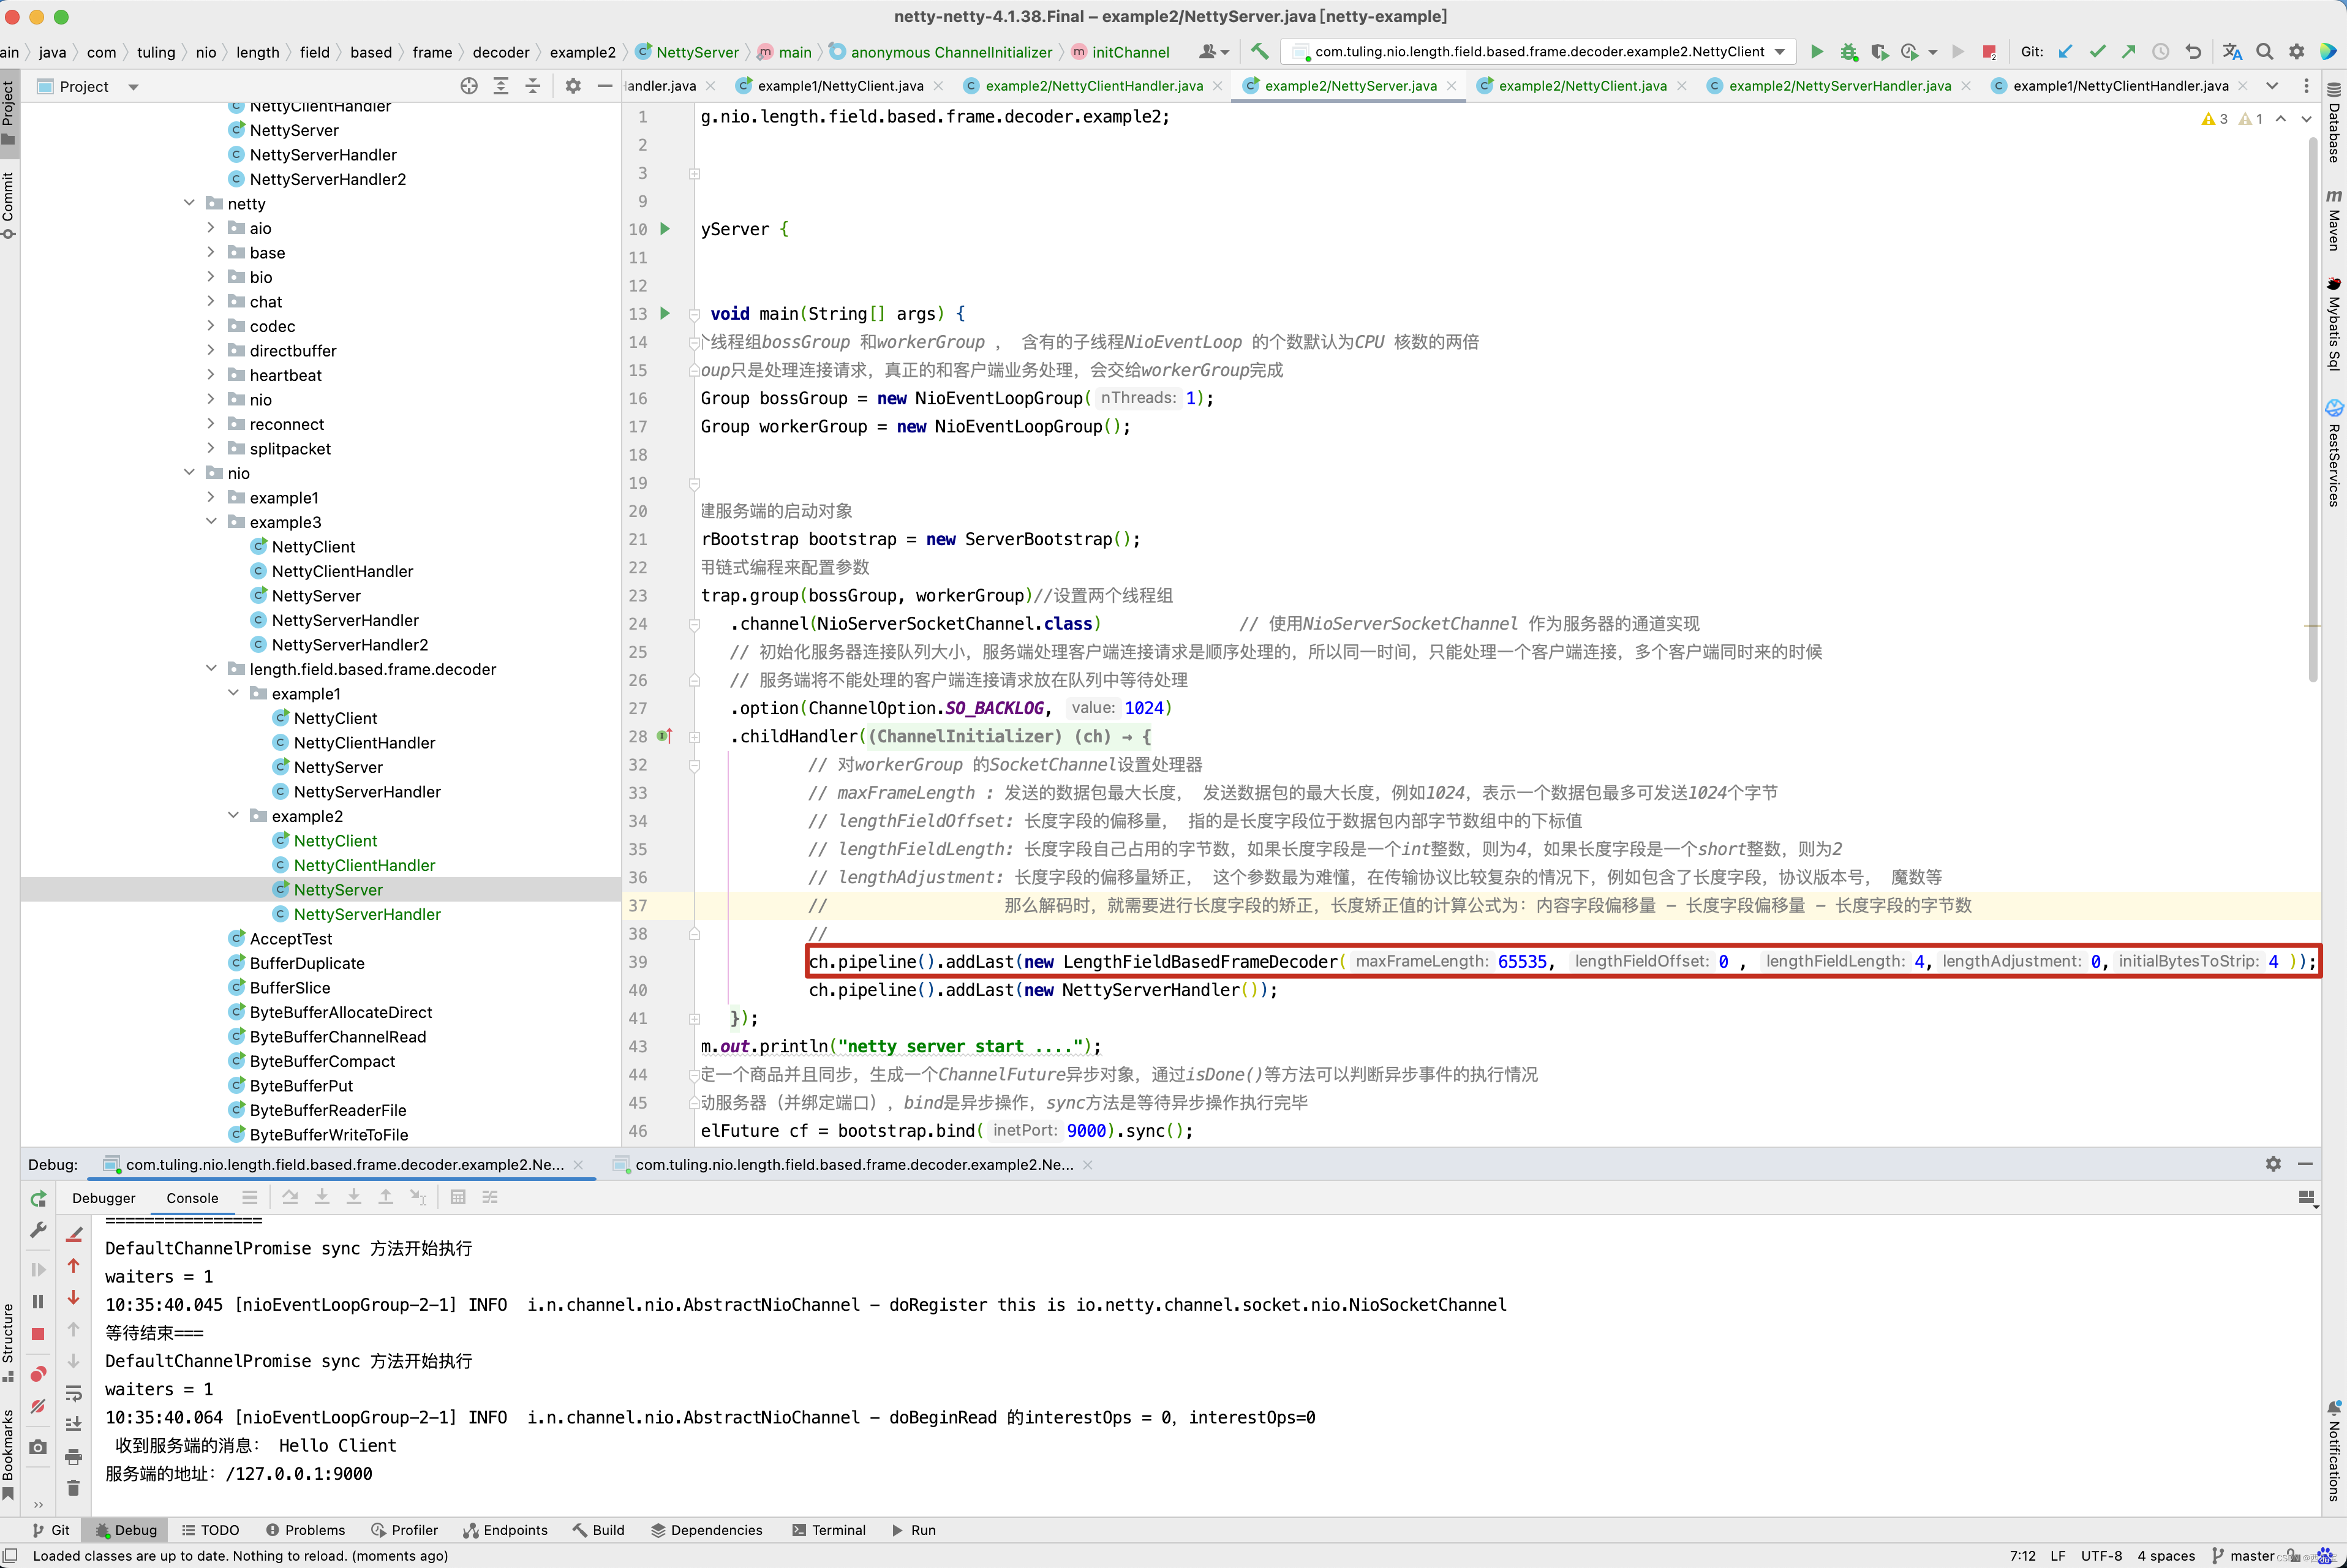Collapse the example2 folder in tree
The height and width of the screenshot is (1568, 2347).
[x=233, y=816]
